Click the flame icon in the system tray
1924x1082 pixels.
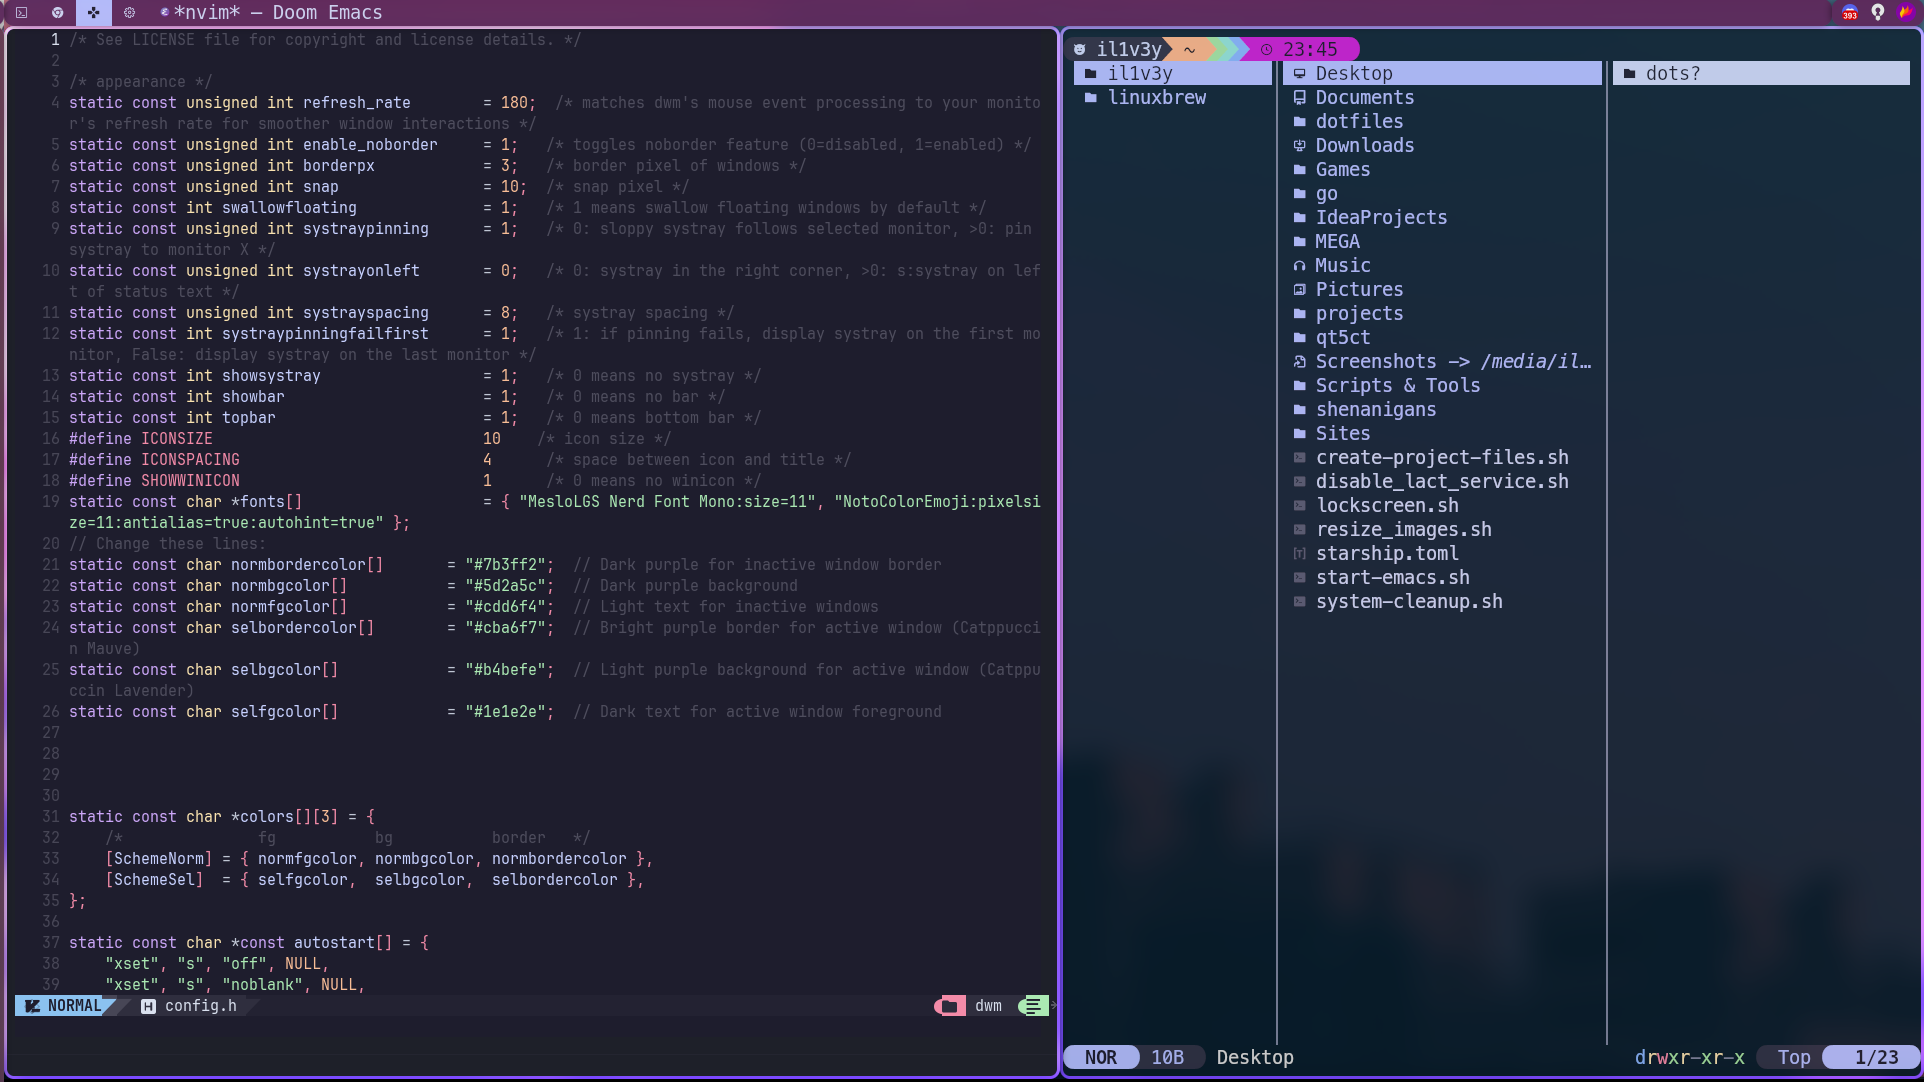coord(1906,13)
